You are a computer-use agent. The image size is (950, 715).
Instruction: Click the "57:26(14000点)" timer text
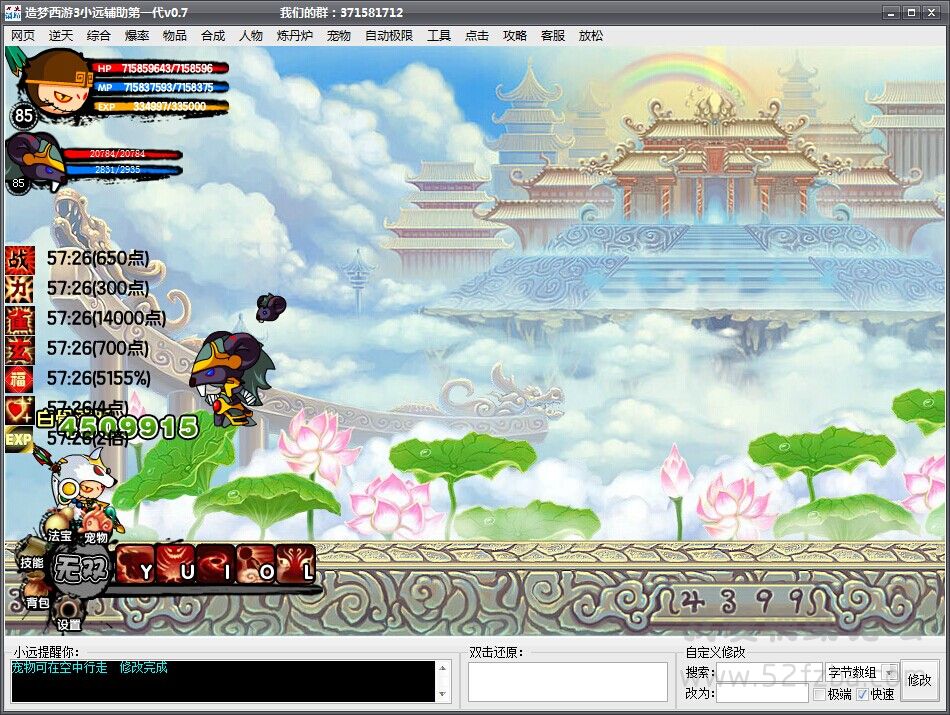(x=107, y=318)
